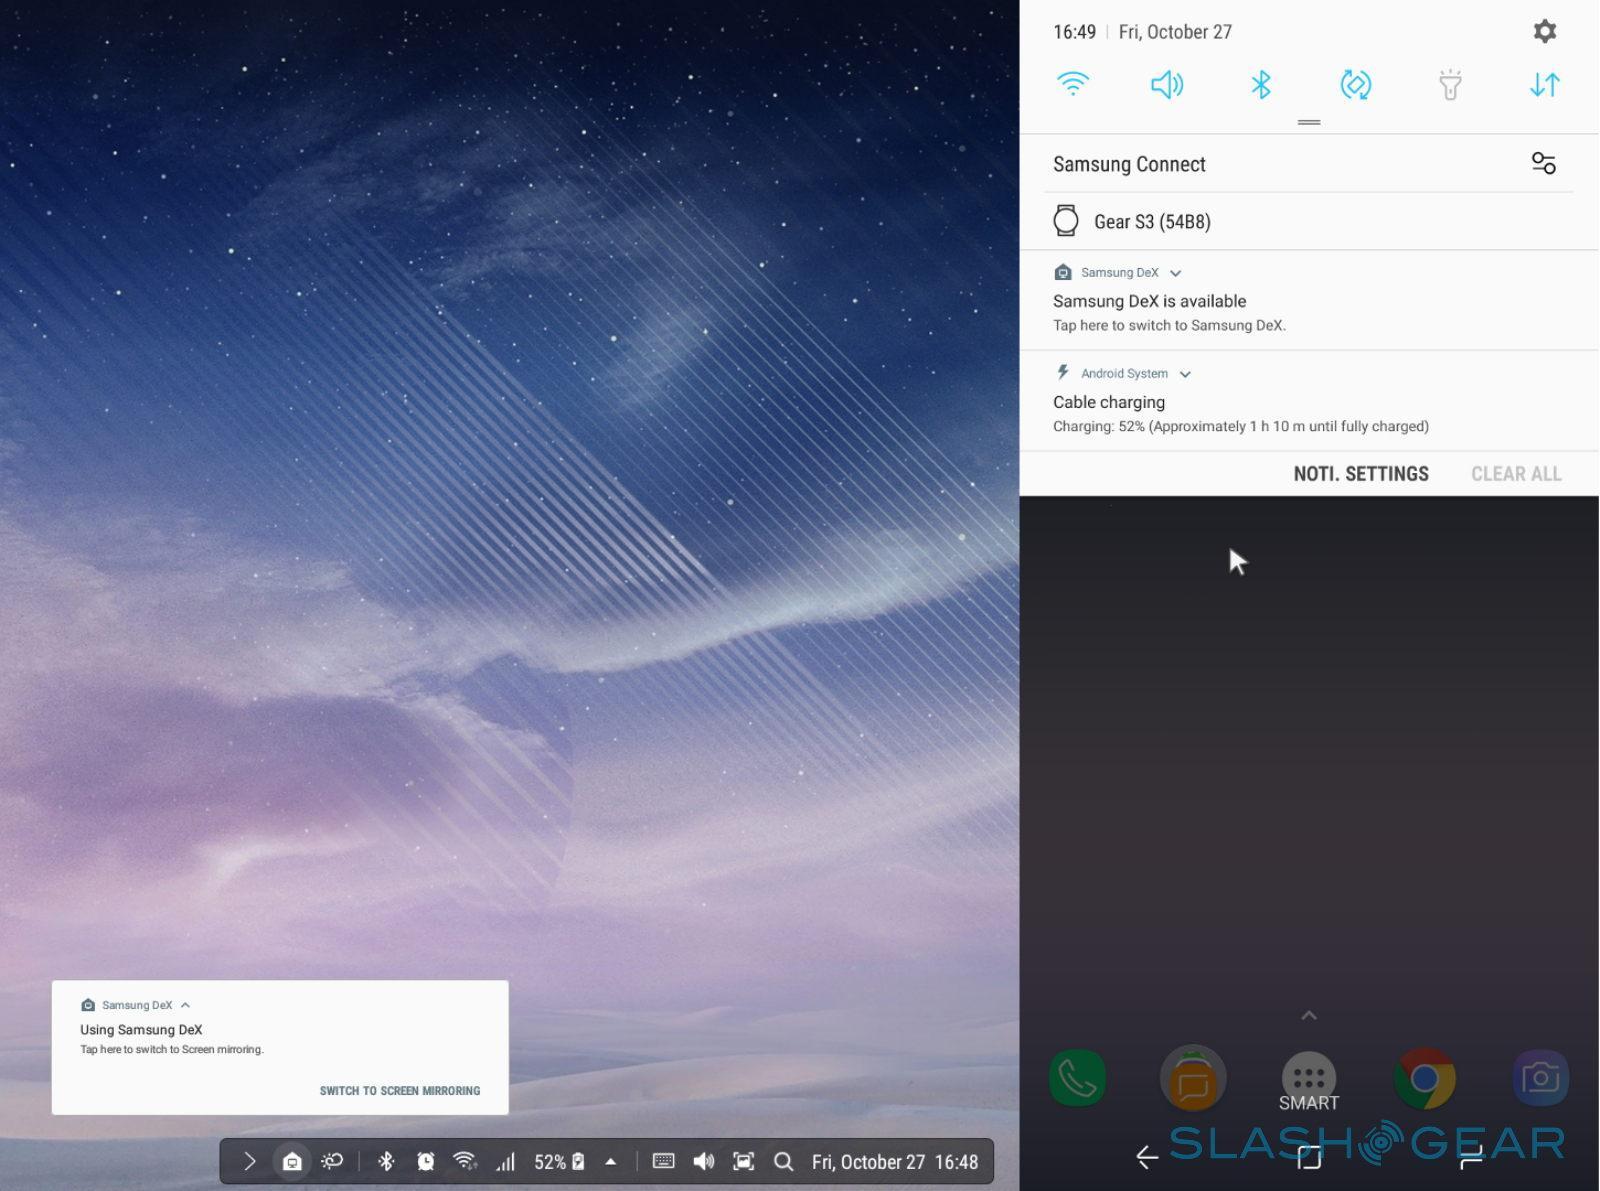
Task: Open settings gear in notification panel
Action: [x=1544, y=31]
